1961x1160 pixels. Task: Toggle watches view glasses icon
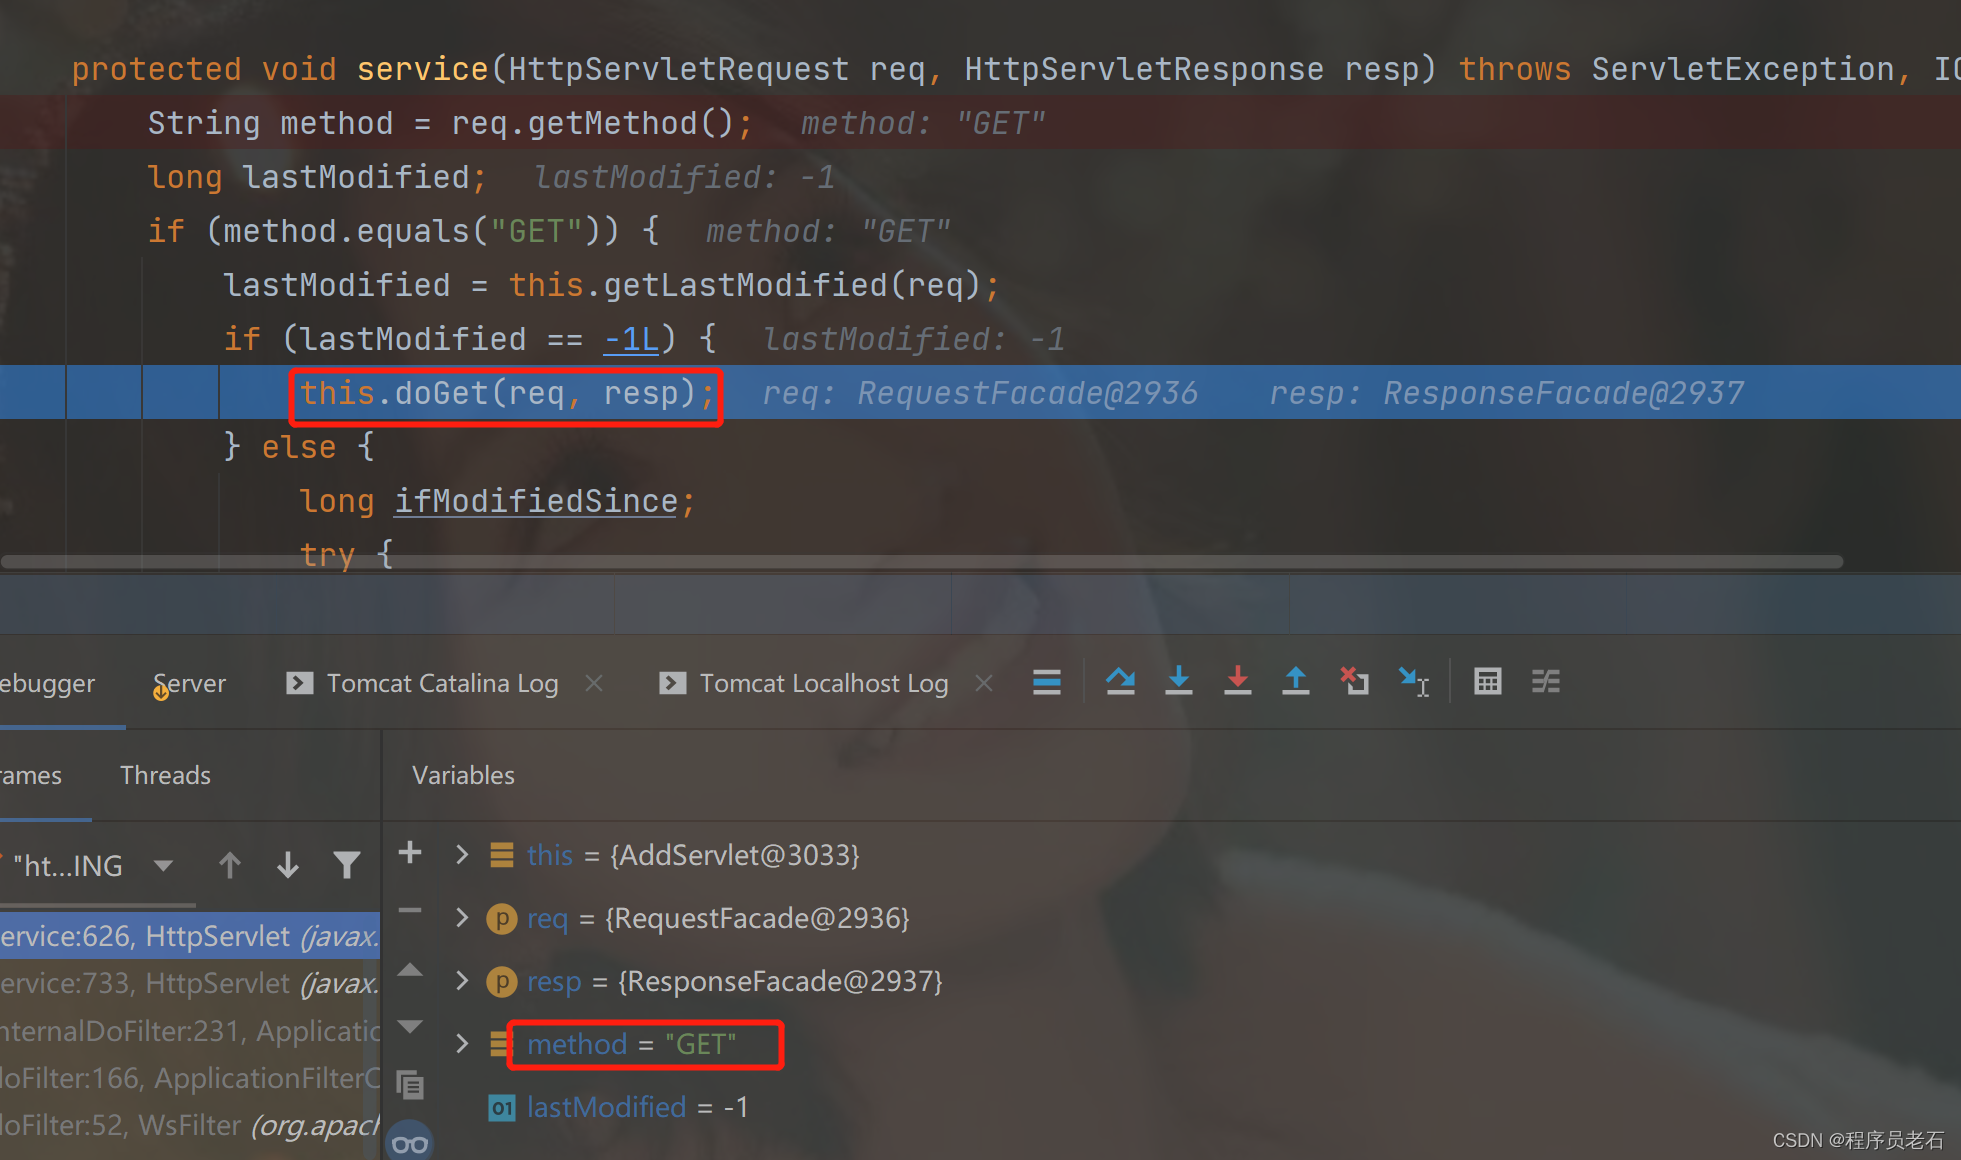point(410,1144)
